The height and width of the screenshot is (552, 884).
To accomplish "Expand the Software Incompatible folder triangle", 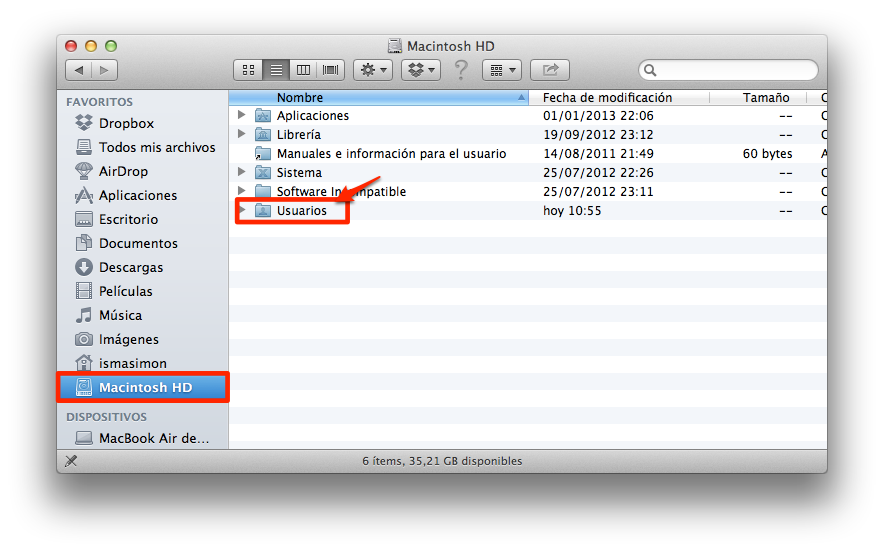I will pyautogui.click(x=242, y=191).
